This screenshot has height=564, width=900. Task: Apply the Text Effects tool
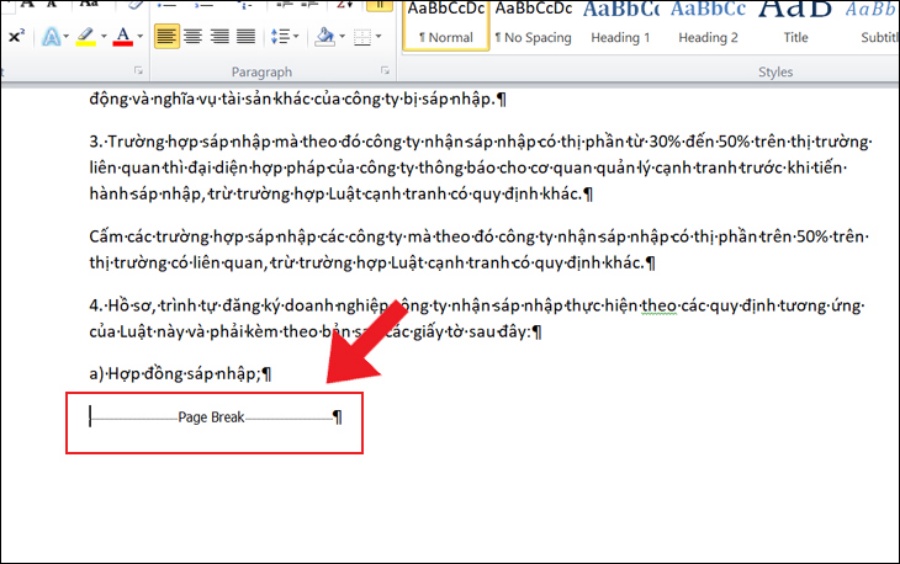[50, 37]
